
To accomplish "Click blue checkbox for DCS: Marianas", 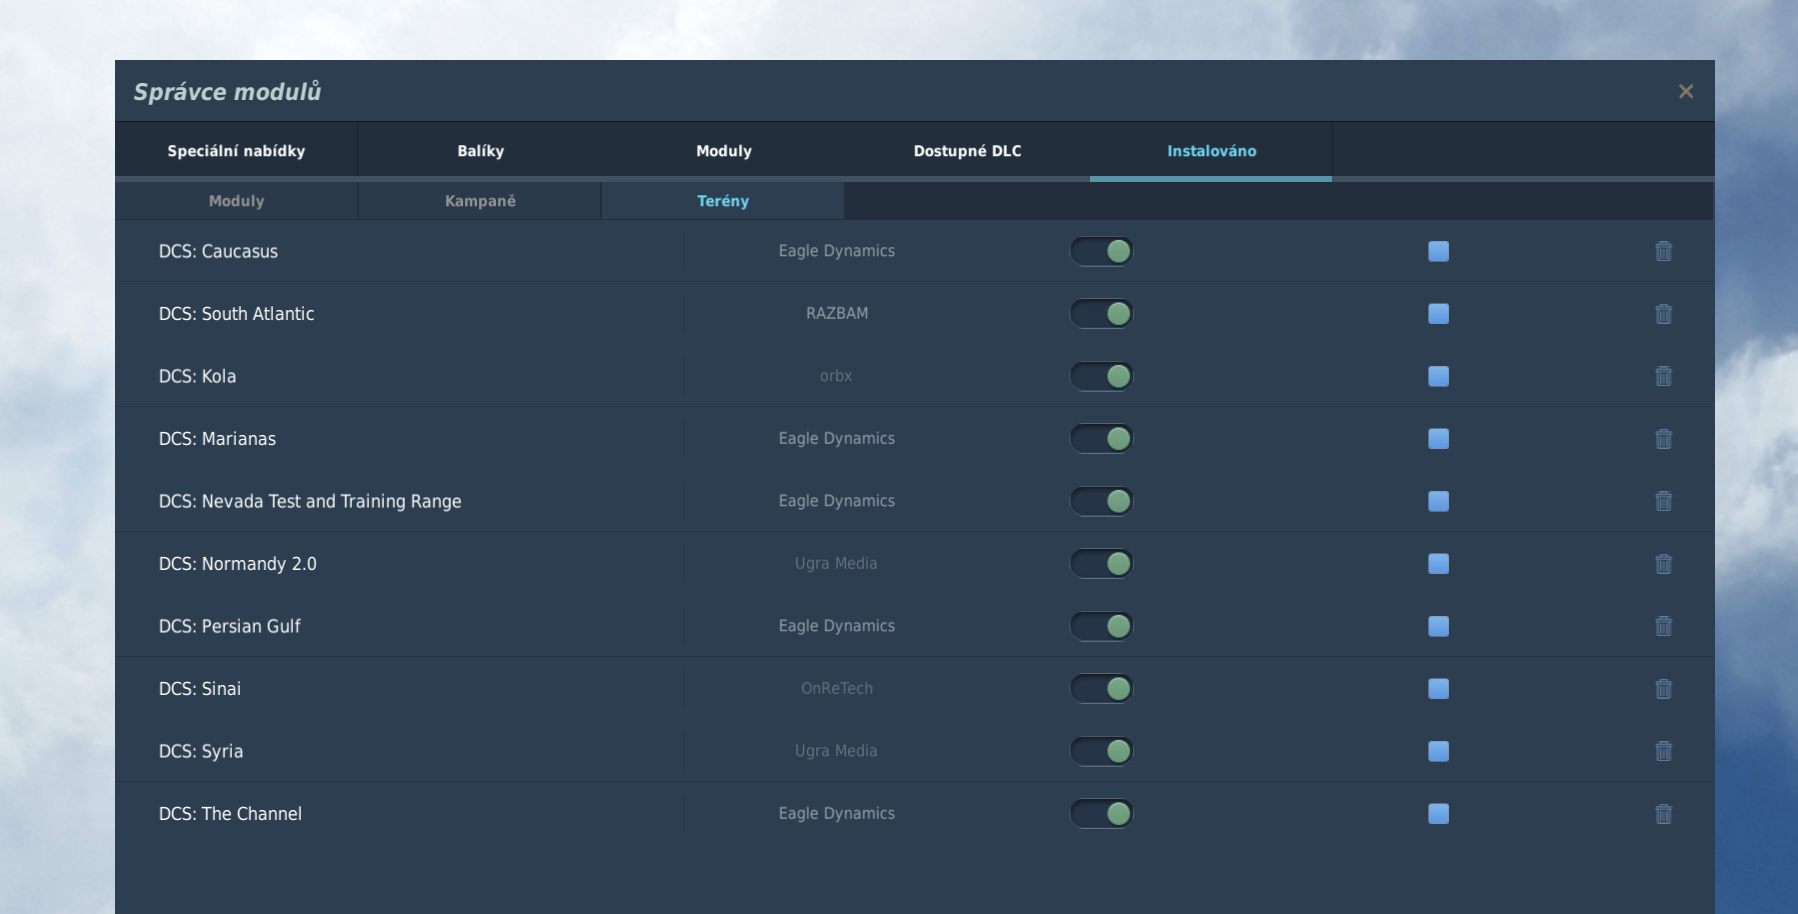I will pos(1438,439).
